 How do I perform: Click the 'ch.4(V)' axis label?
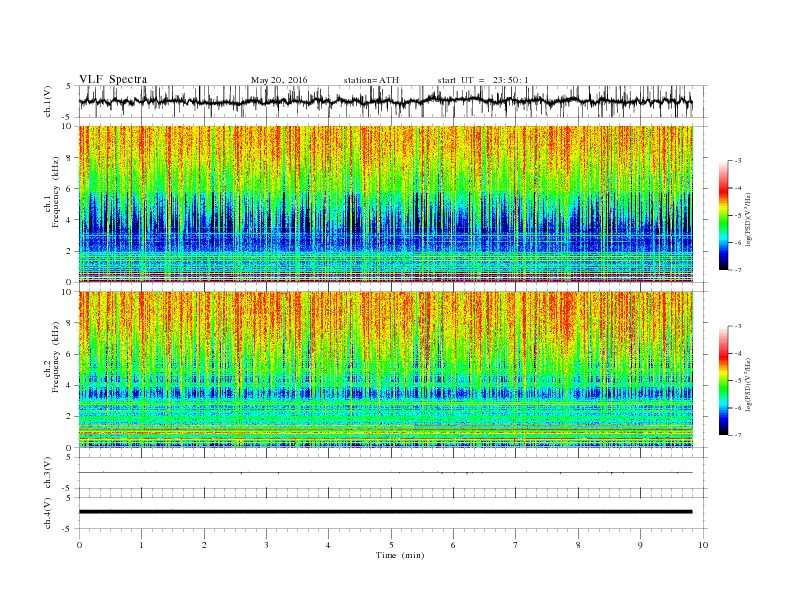48,513
